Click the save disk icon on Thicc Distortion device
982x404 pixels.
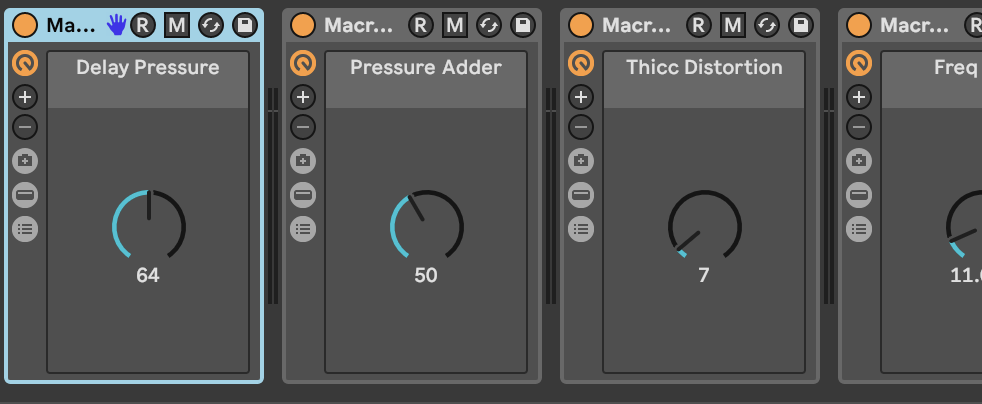(799, 25)
